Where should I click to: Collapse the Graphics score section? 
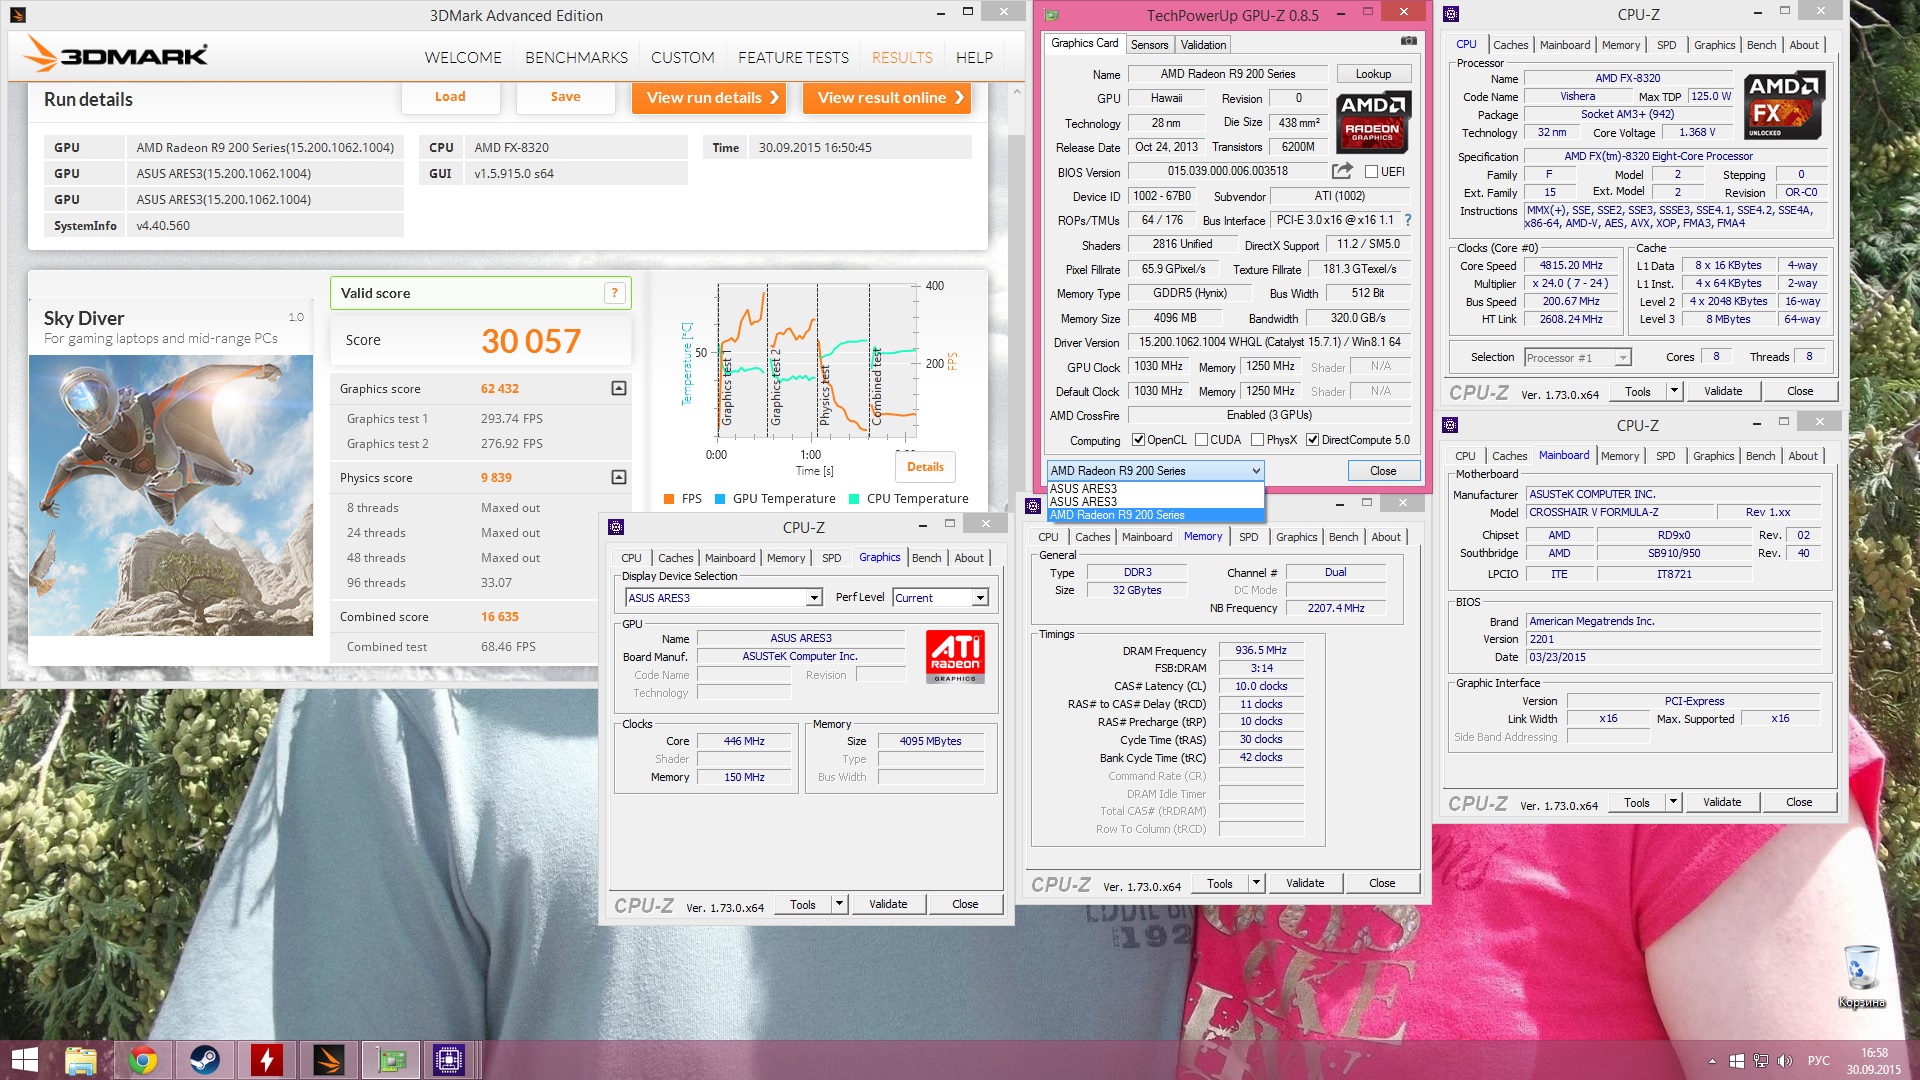point(619,388)
